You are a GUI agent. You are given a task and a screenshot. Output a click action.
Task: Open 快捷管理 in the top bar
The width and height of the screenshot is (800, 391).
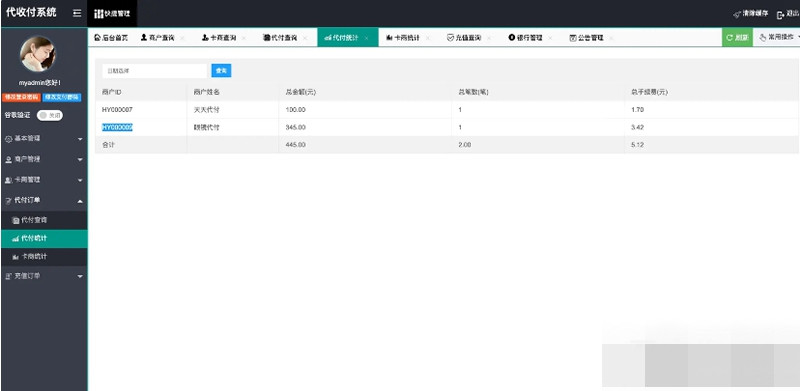[112, 14]
